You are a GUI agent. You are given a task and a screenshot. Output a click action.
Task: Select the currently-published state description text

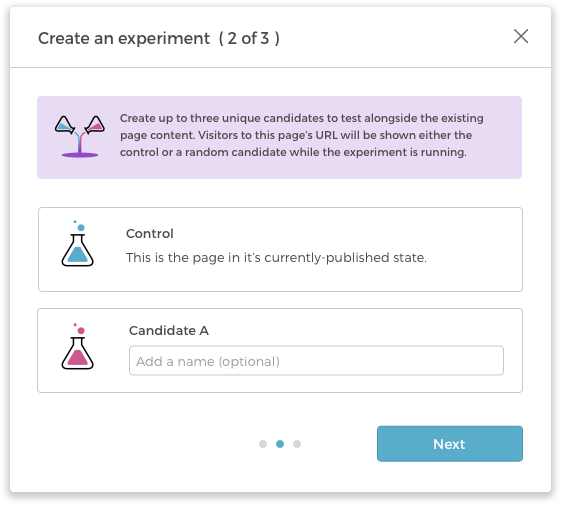click(x=276, y=257)
